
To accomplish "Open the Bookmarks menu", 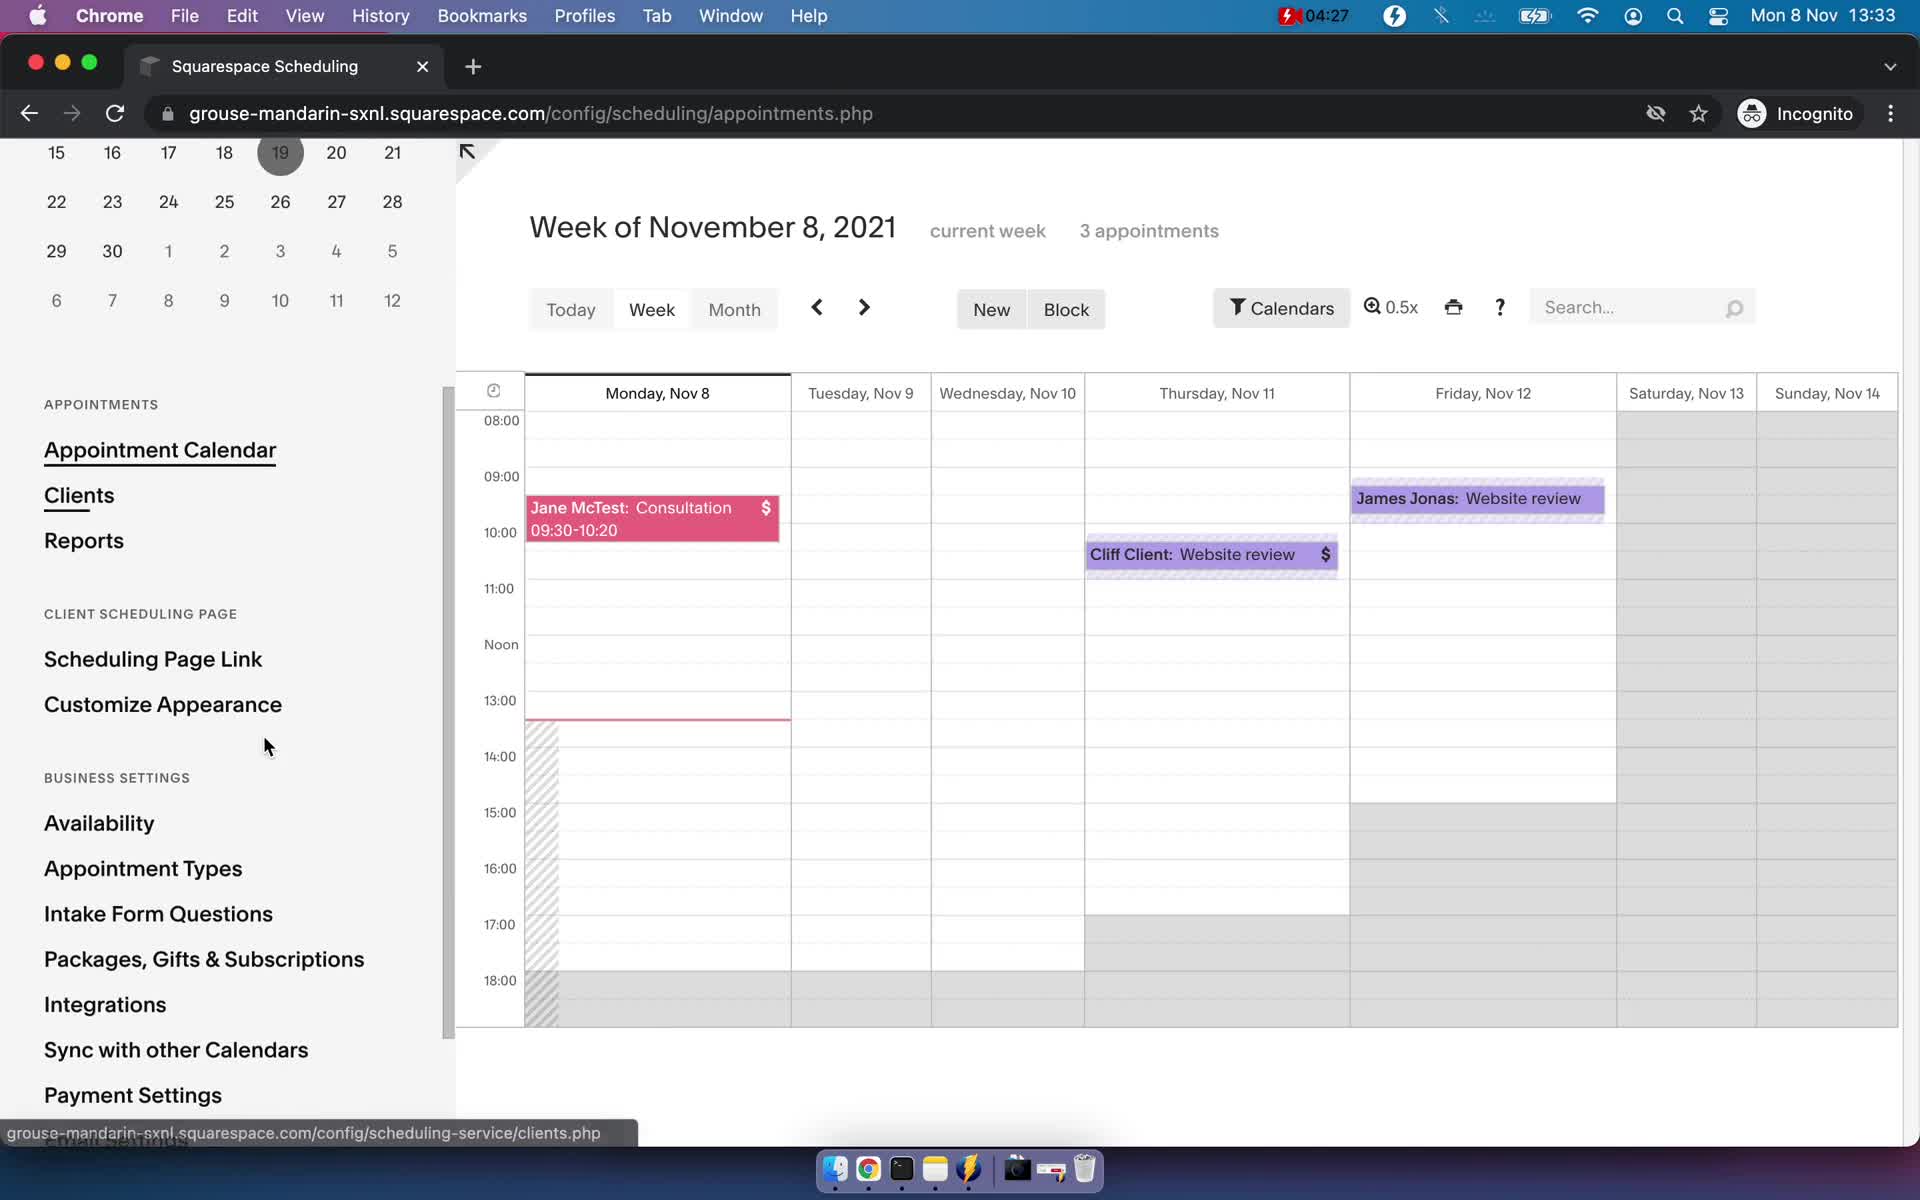I will pos(482,16).
